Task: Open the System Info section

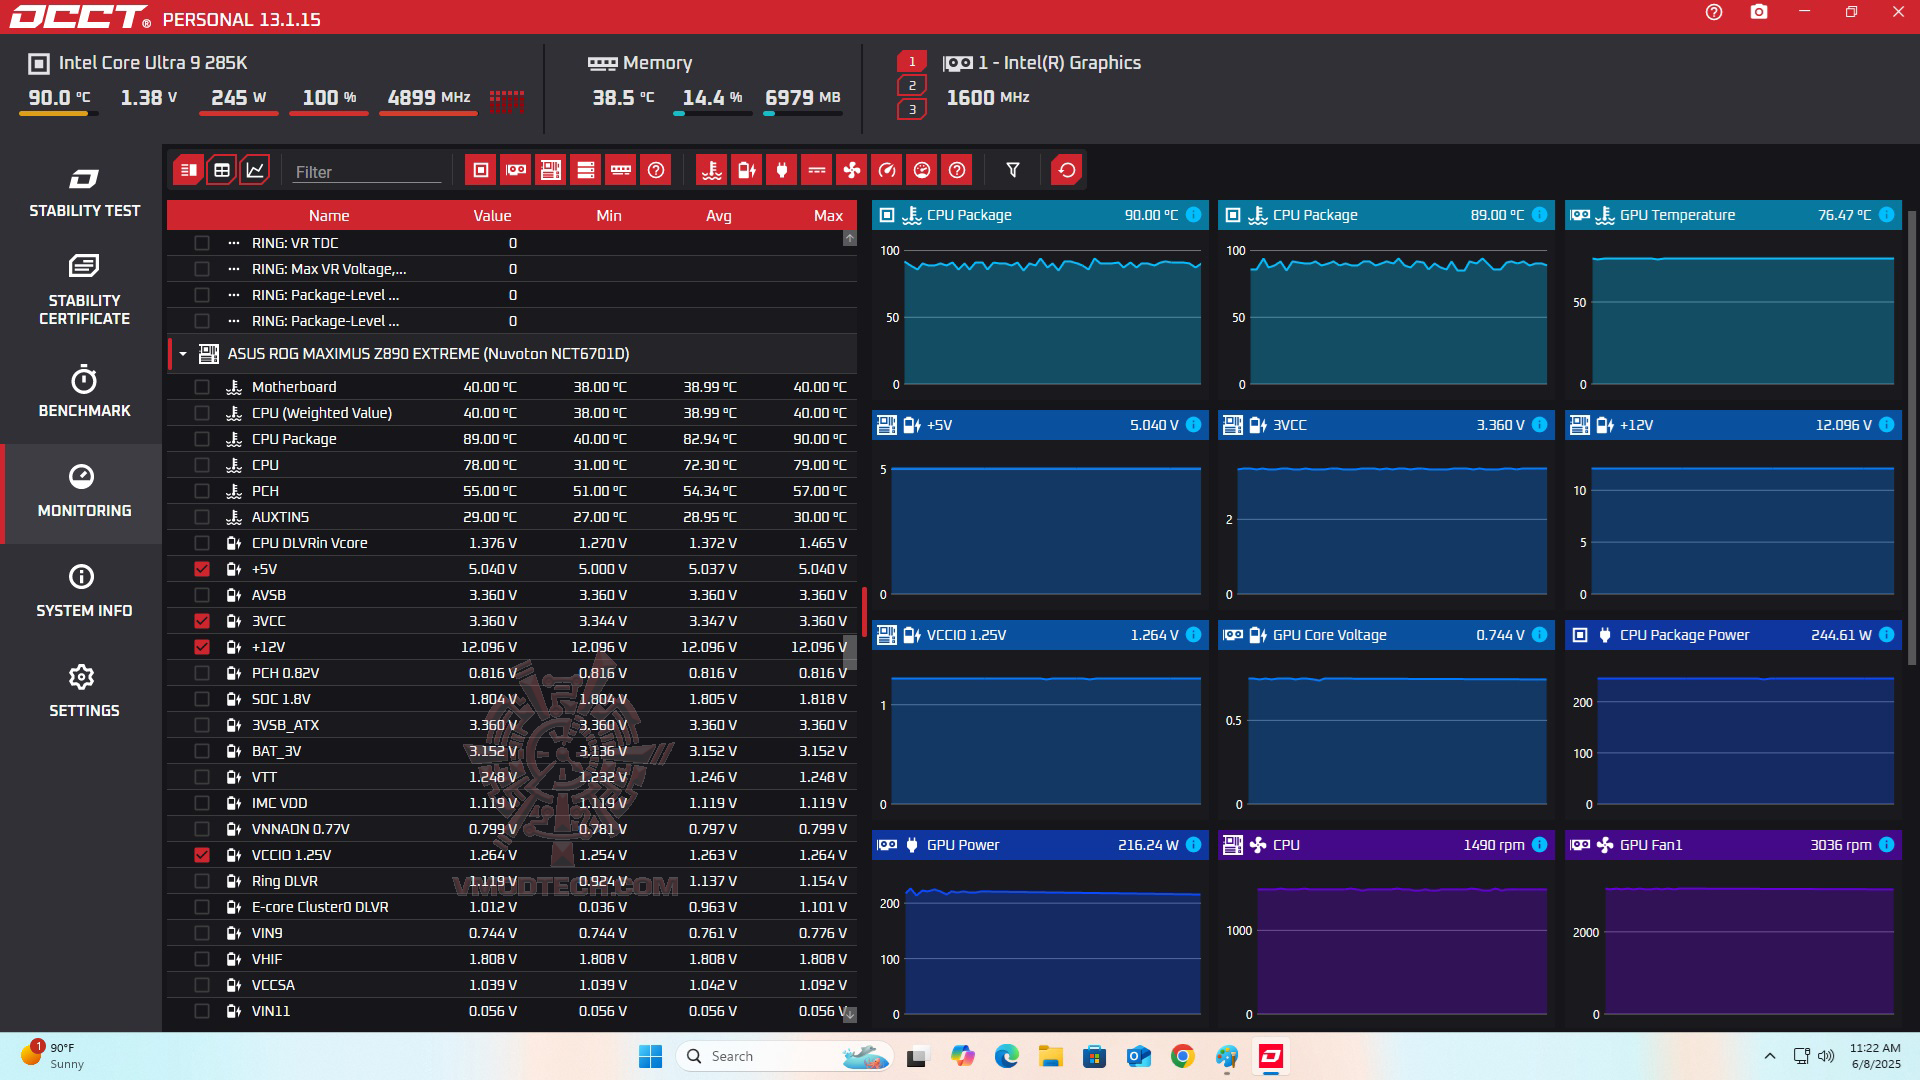Action: [x=84, y=591]
